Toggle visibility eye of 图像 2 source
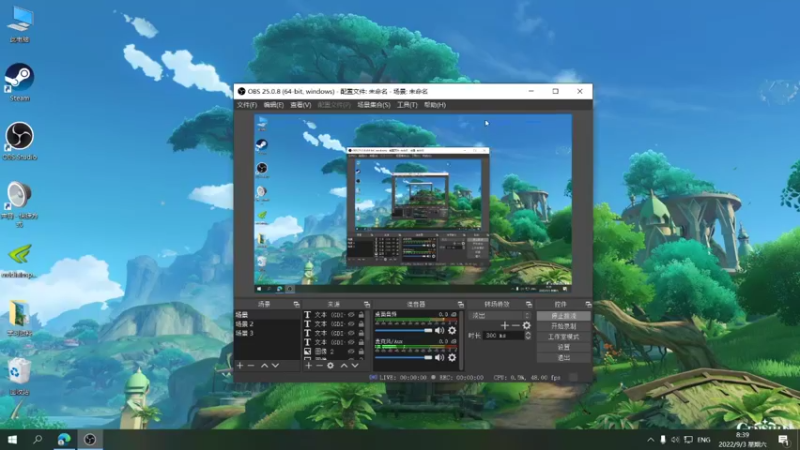Image resolution: width=800 pixels, height=450 pixels. pos(351,352)
